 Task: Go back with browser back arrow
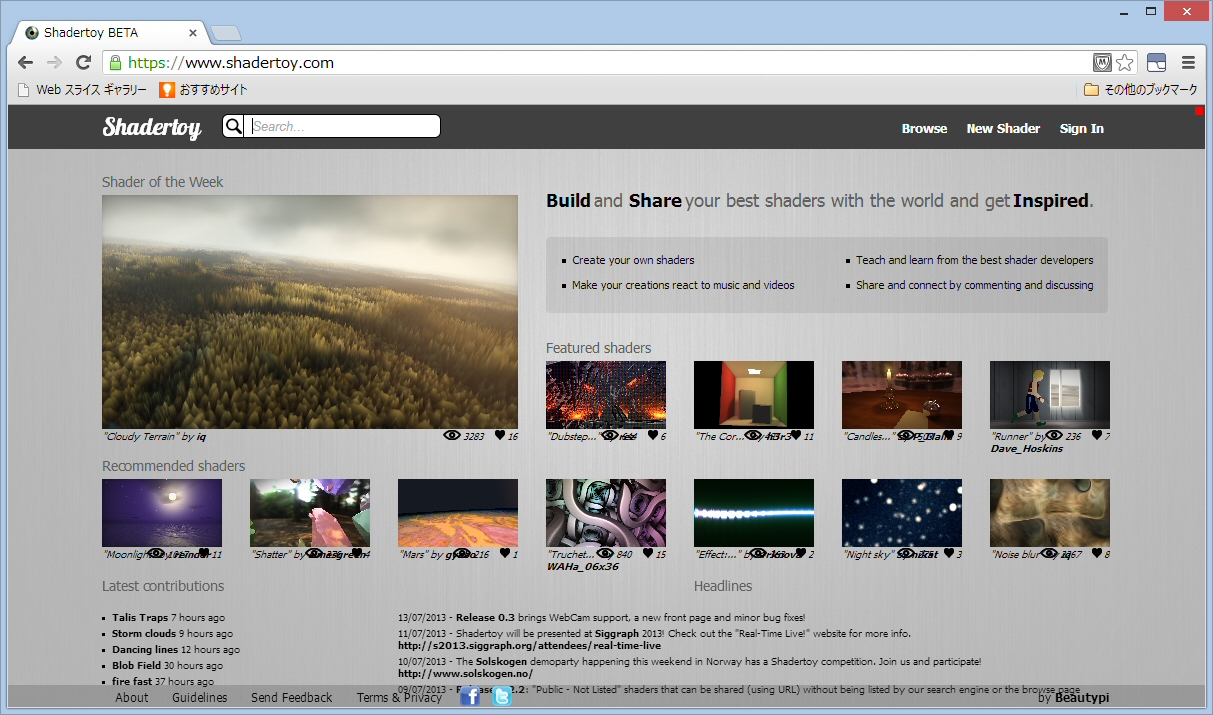[x=26, y=62]
